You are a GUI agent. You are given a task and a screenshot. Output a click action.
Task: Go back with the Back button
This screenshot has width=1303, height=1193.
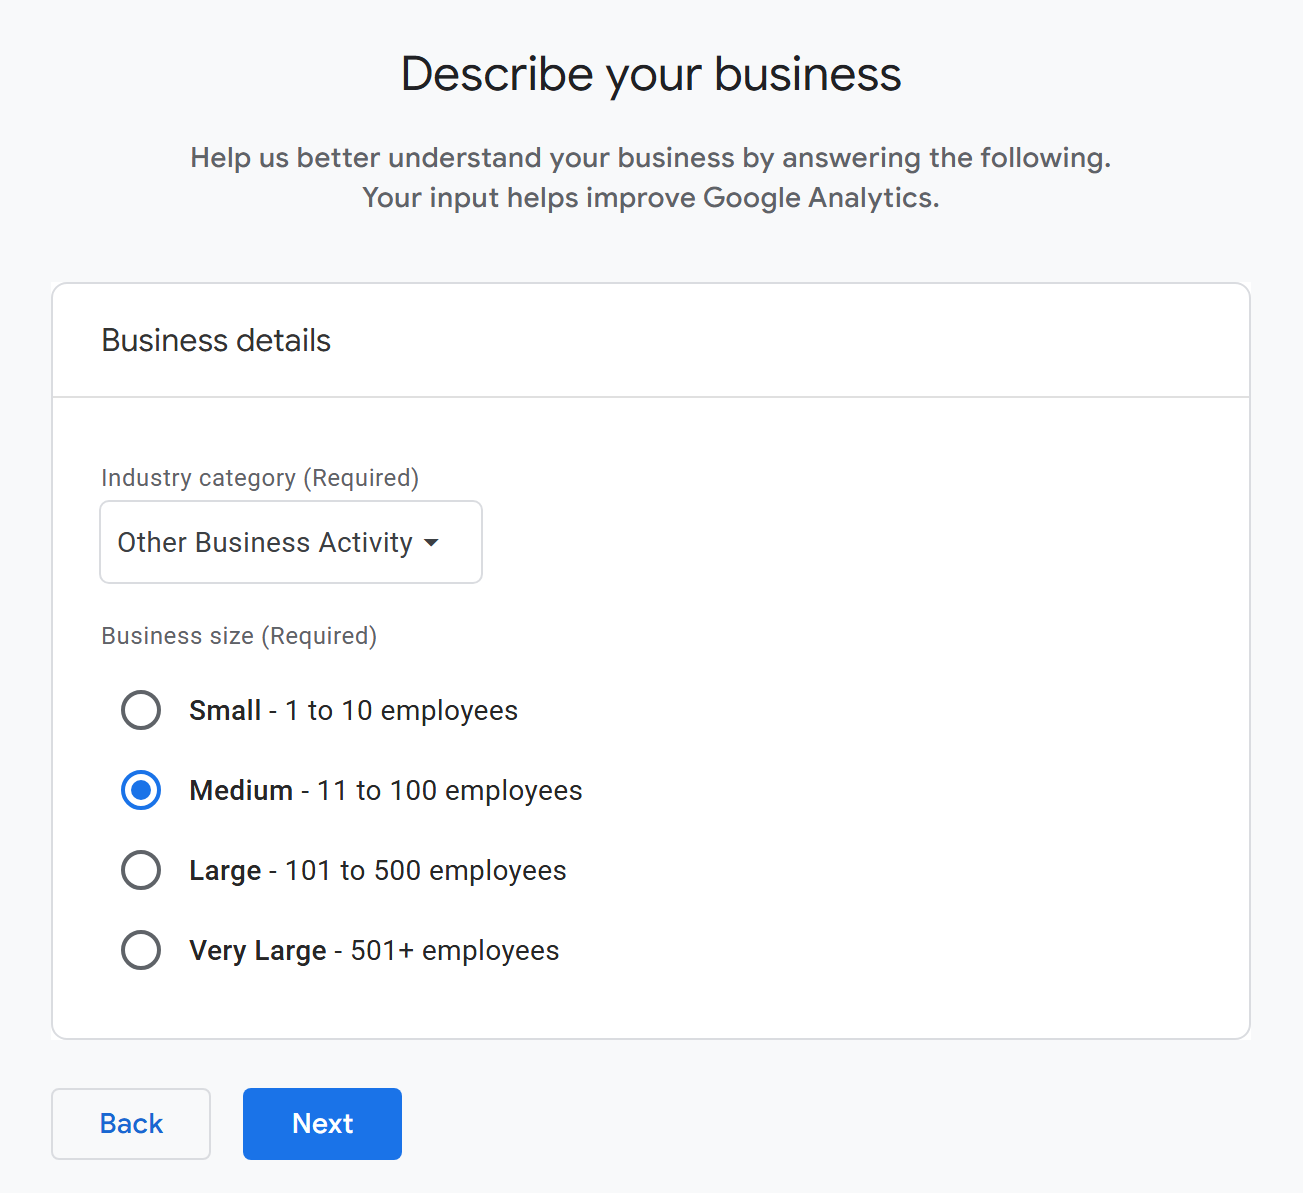pyautogui.click(x=131, y=1124)
